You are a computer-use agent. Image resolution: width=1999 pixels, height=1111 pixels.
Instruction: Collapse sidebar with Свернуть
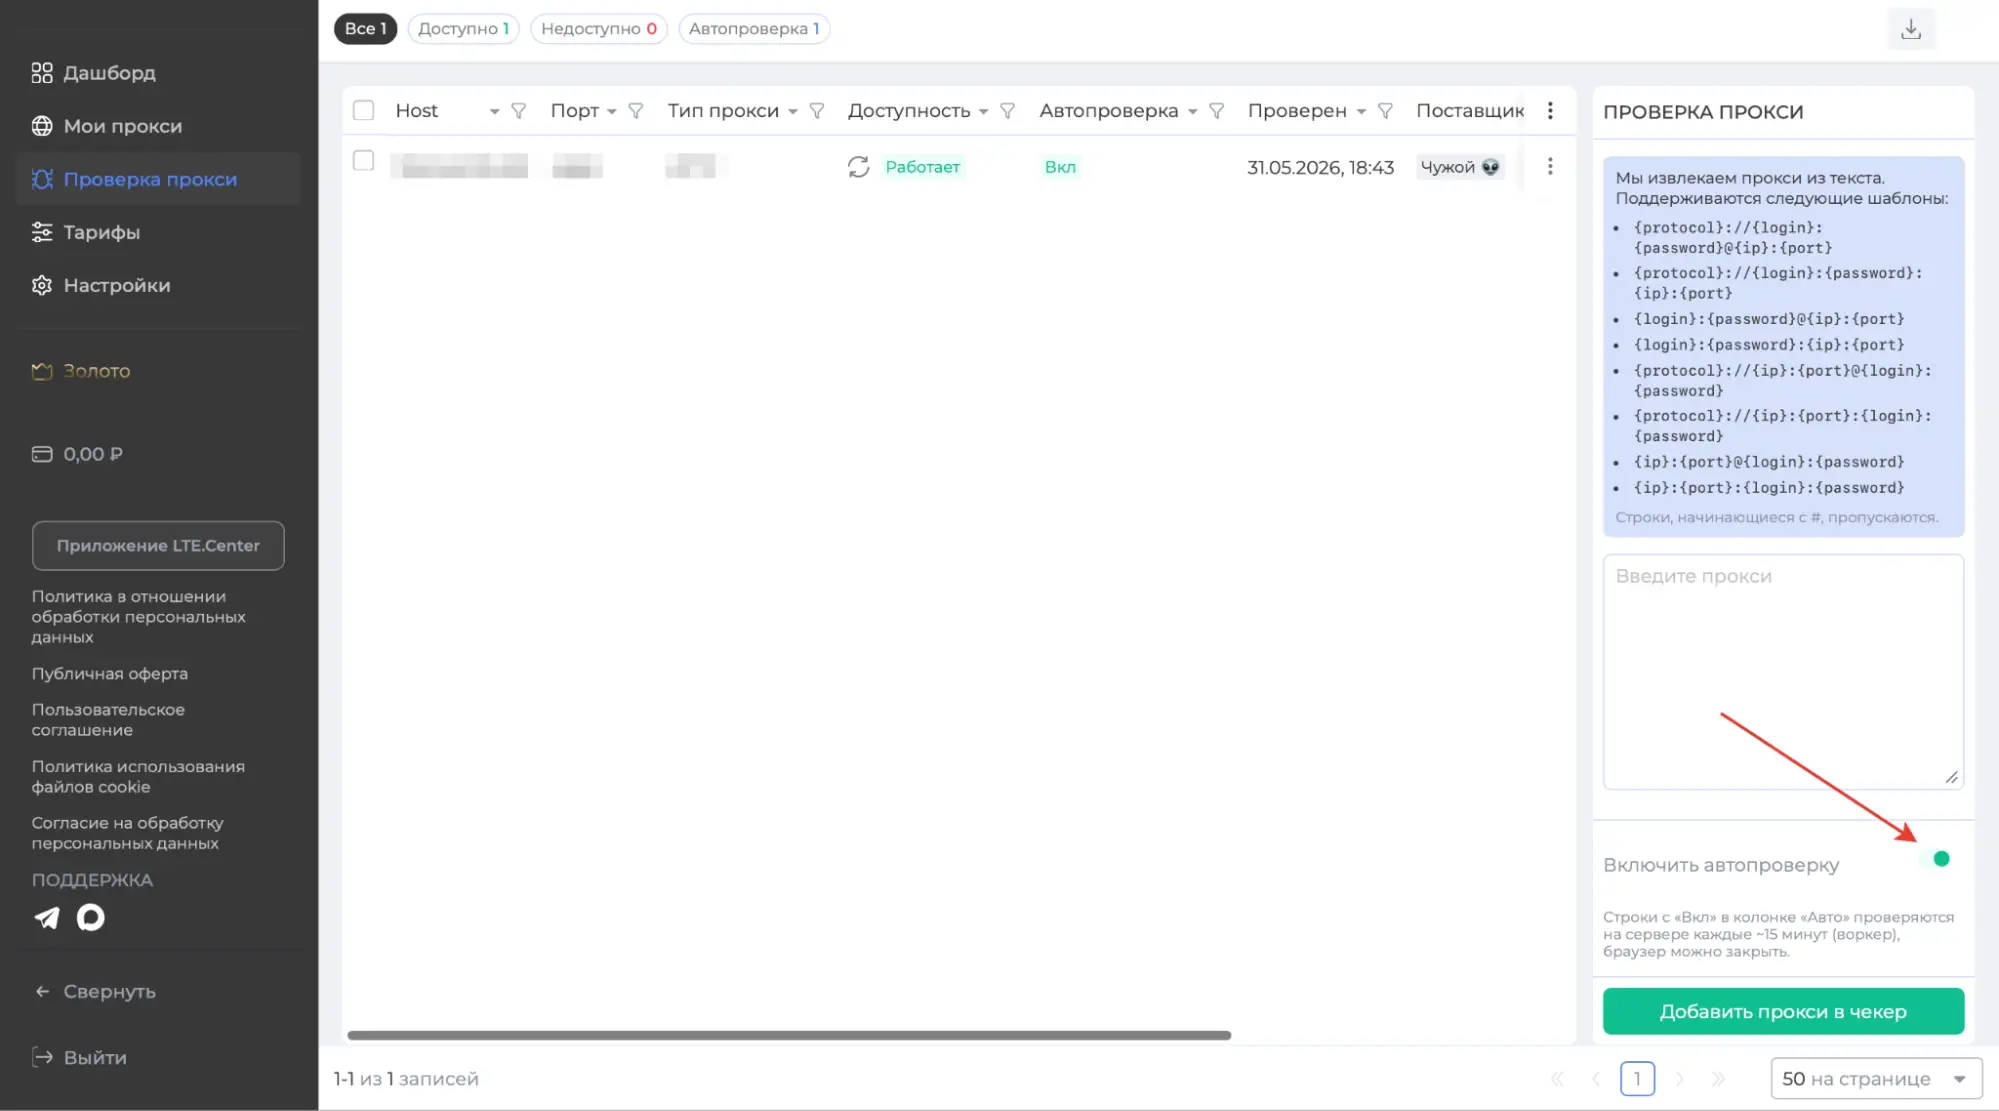pos(96,992)
